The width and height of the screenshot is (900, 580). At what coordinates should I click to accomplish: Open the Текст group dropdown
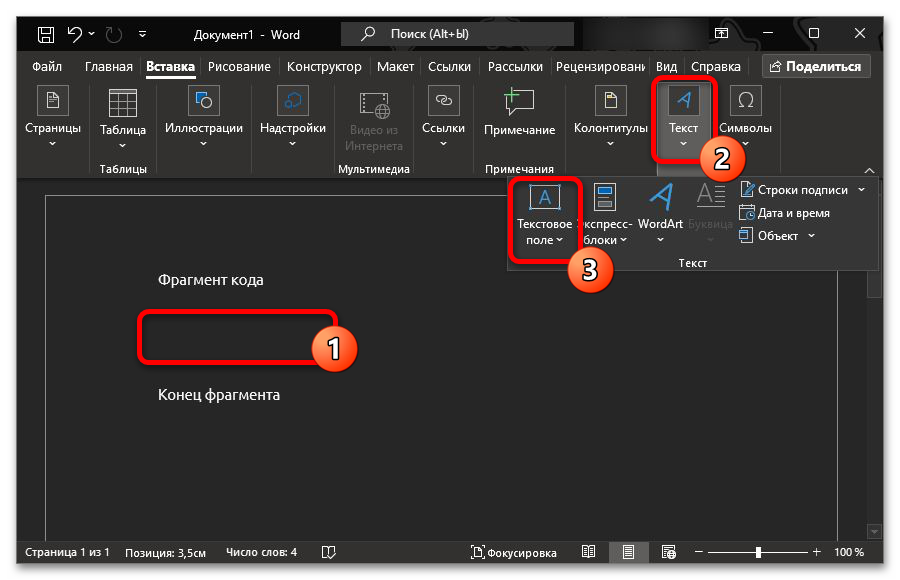coord(683,118)
